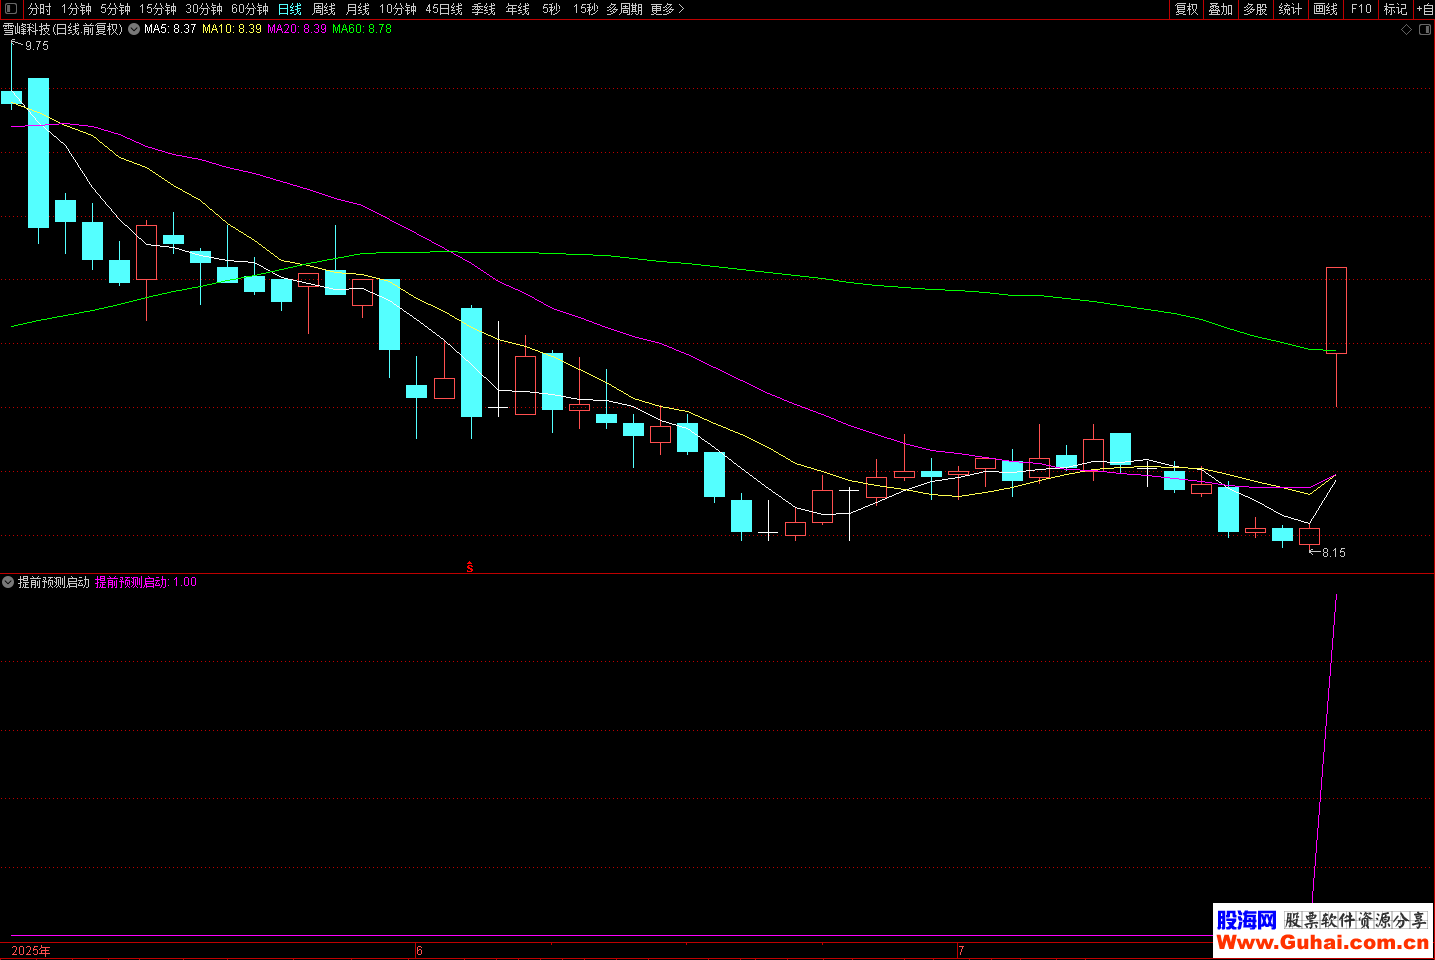Select the 15秒 period
Image resolution: width=1435 pixels, height=960 pixels.
pos(586,9)
